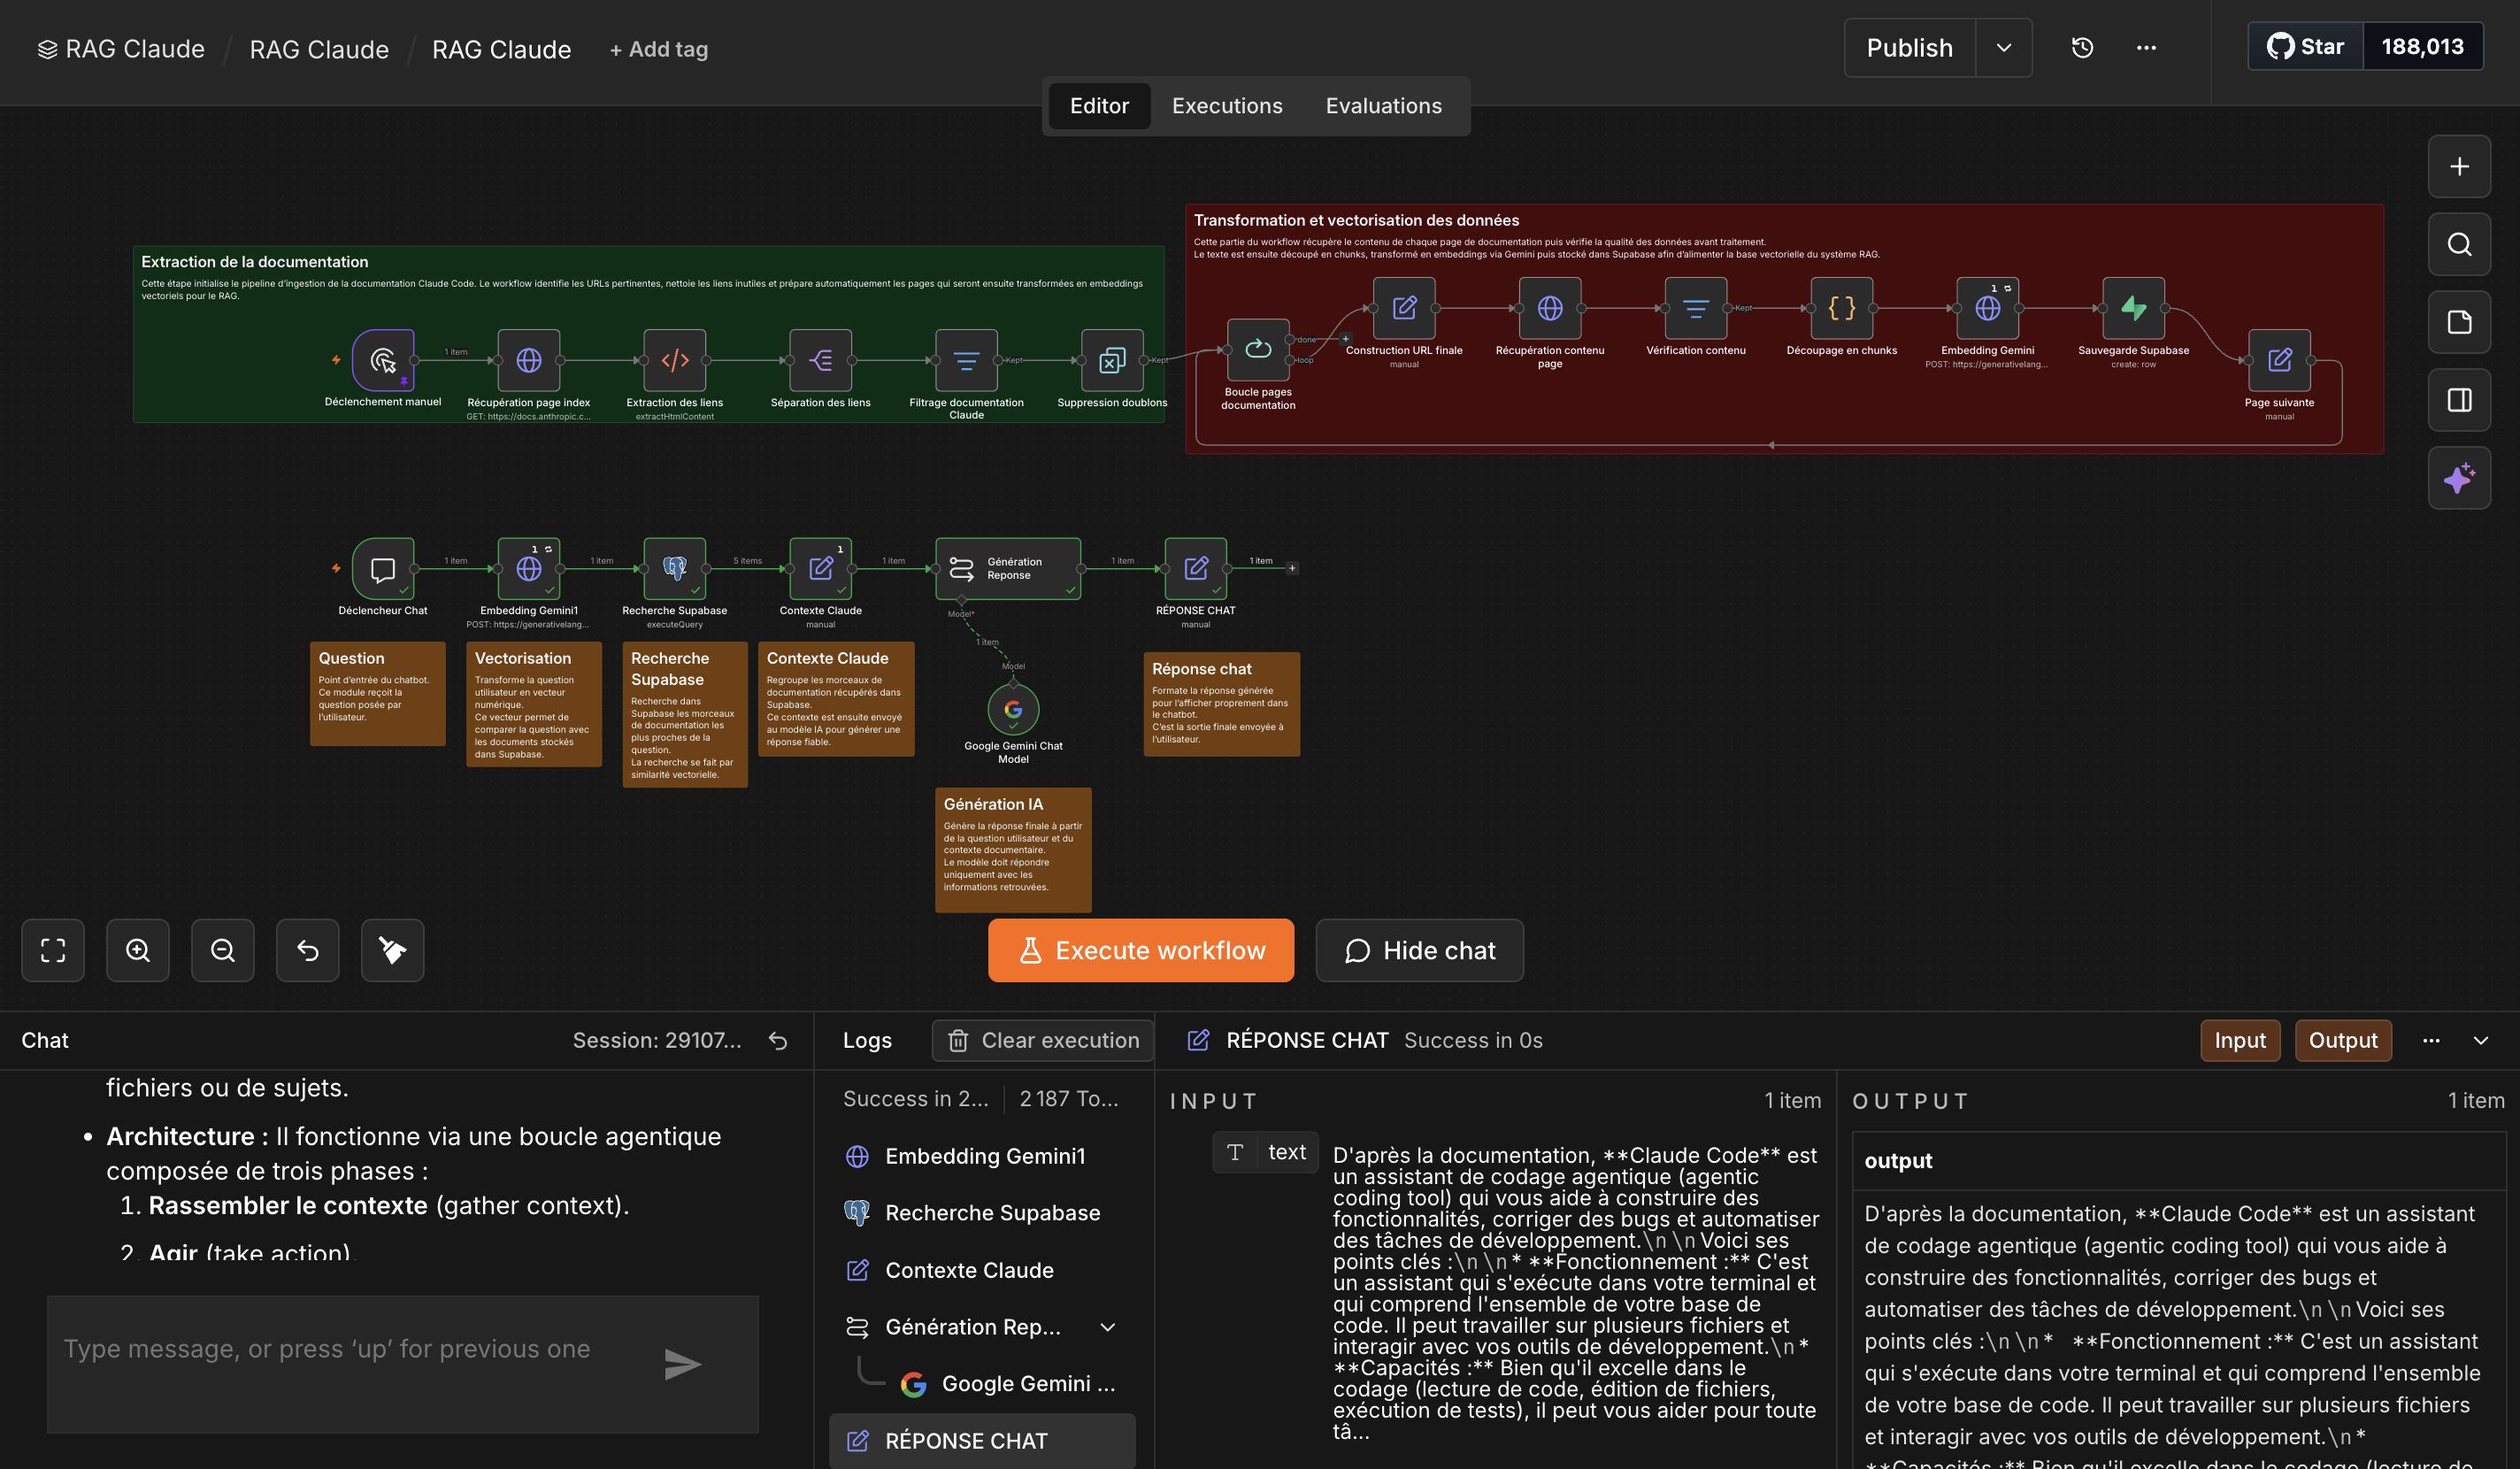Select Google Gemini log entry
Image resolution: width=2520 pixels, height=1469 pixels.
(1008, 1384)
